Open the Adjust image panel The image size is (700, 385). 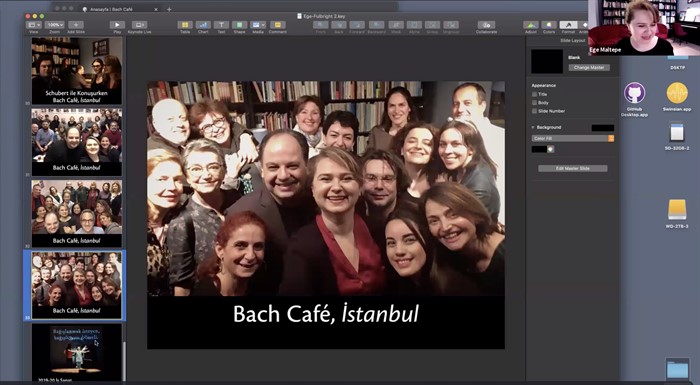(531, 25)
